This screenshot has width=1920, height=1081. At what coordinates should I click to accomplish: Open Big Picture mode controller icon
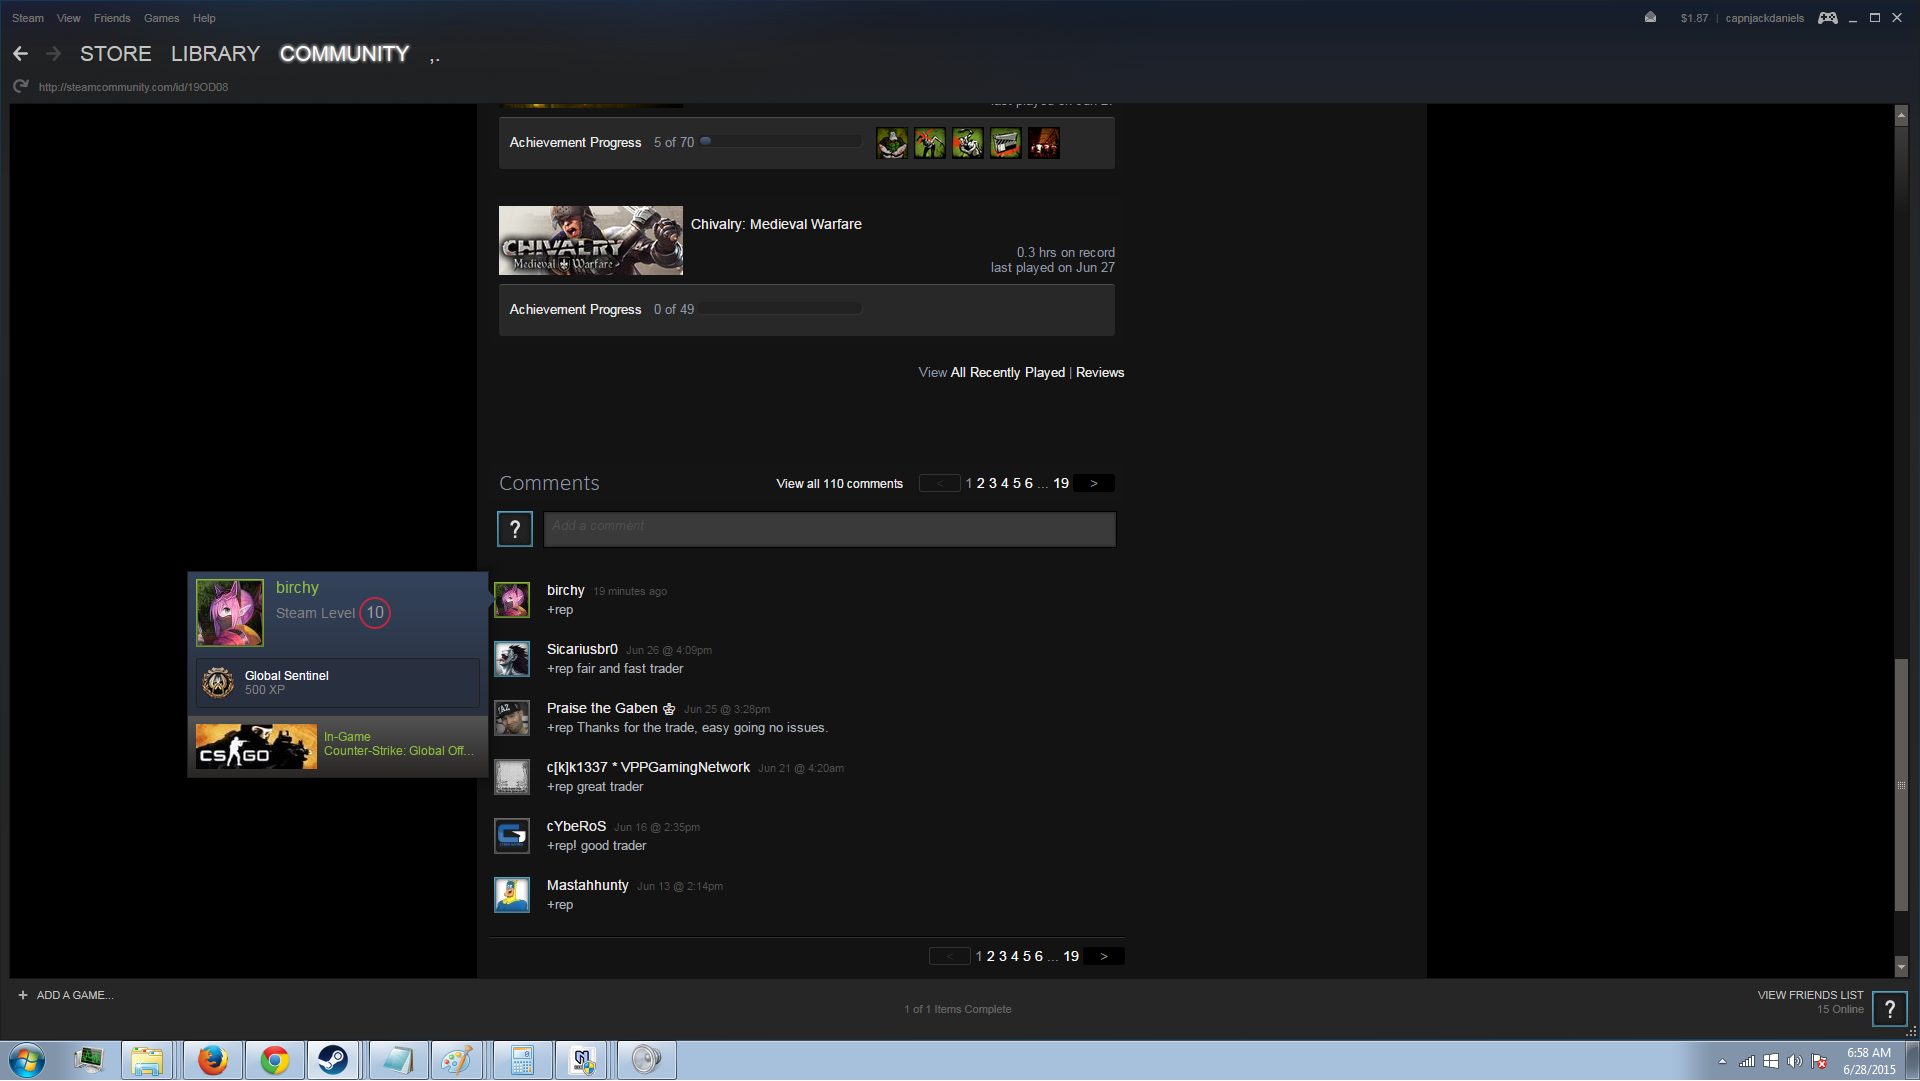click(1827, 18)
